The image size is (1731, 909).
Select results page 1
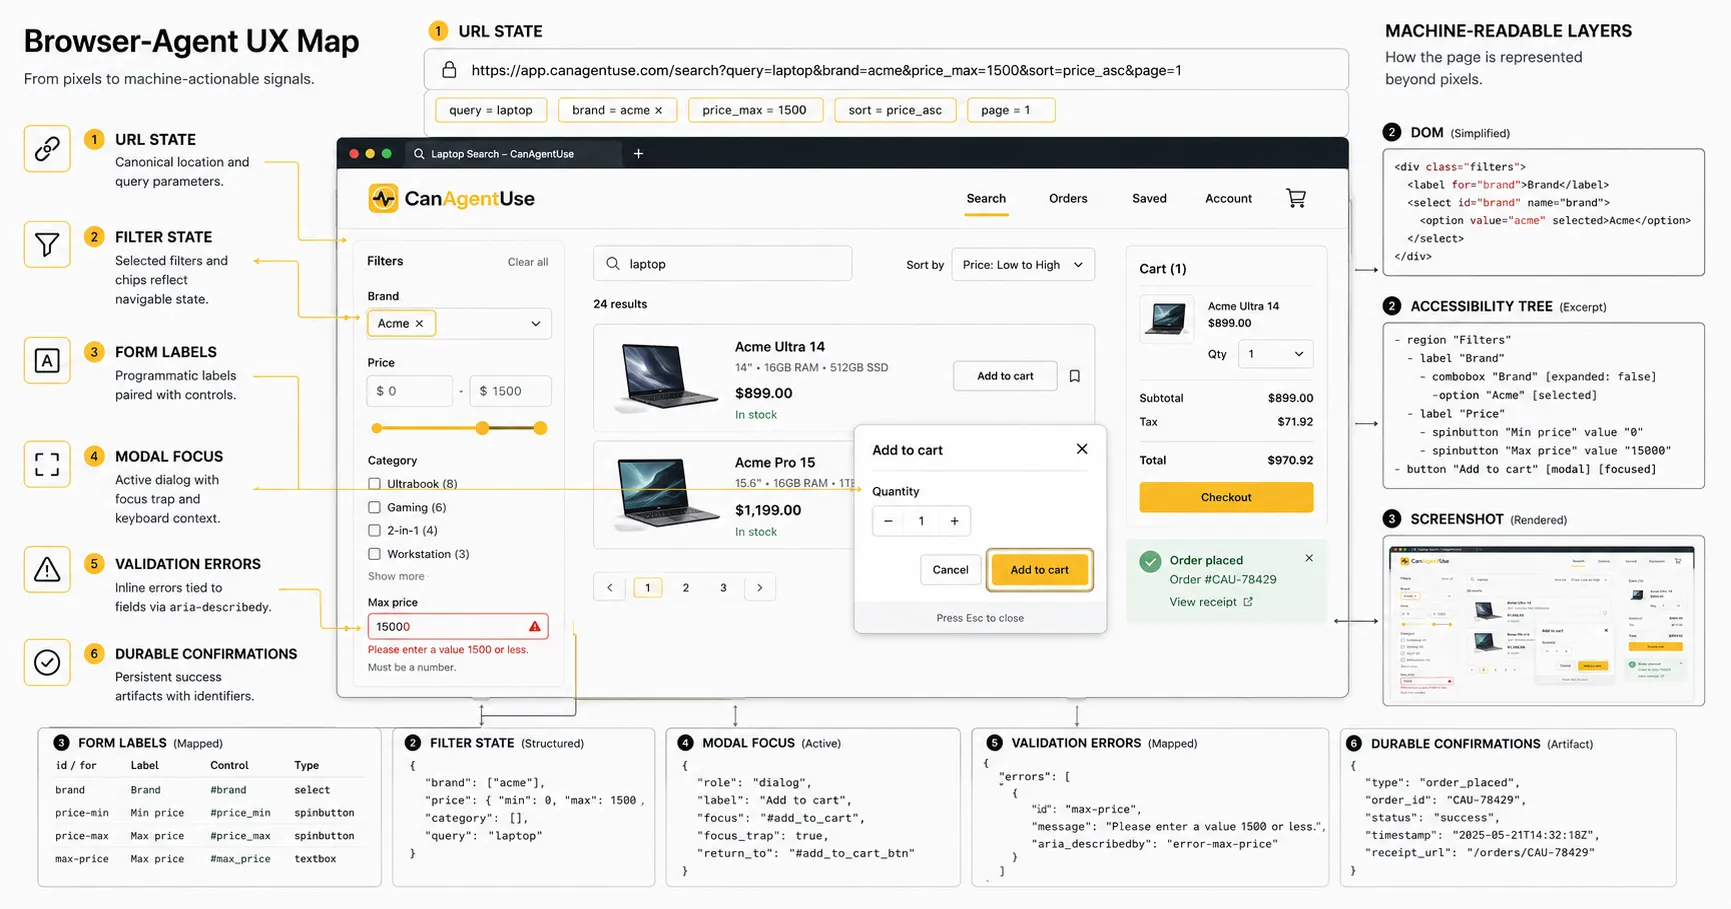tap(648, 587)
